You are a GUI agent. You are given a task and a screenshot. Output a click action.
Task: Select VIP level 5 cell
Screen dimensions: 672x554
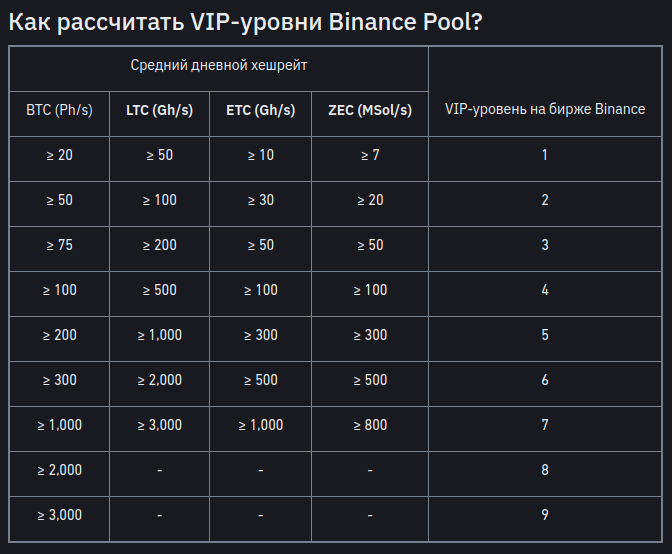544,335
